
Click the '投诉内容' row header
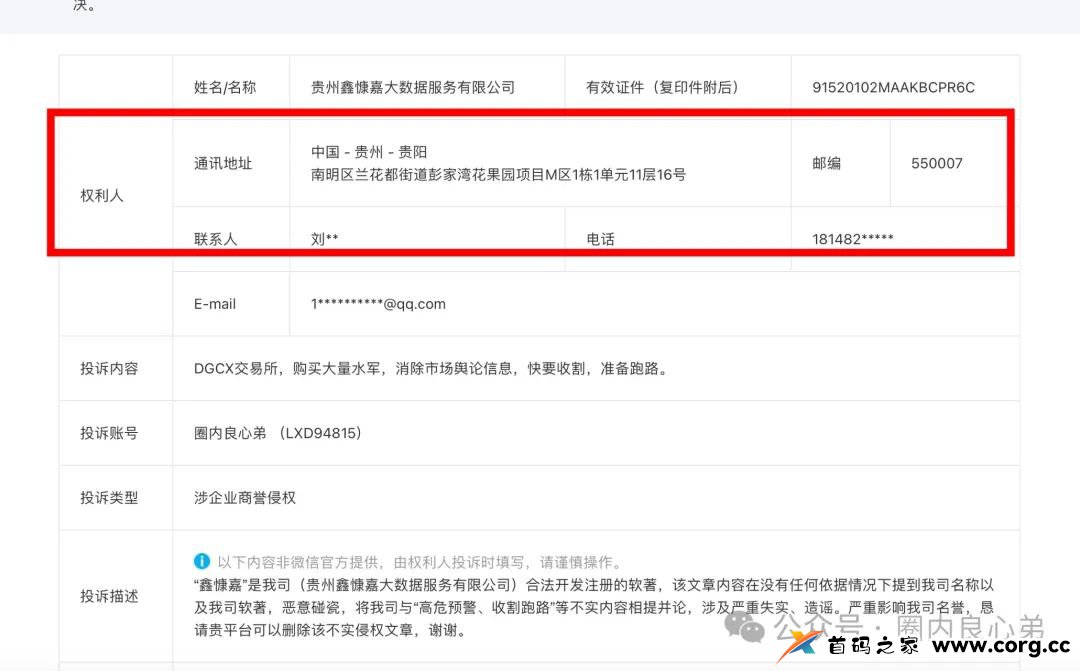(109, 369)
